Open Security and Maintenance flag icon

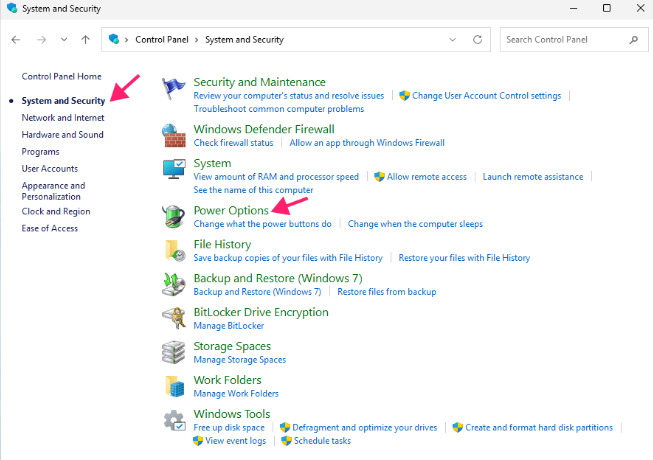(173, 88)
